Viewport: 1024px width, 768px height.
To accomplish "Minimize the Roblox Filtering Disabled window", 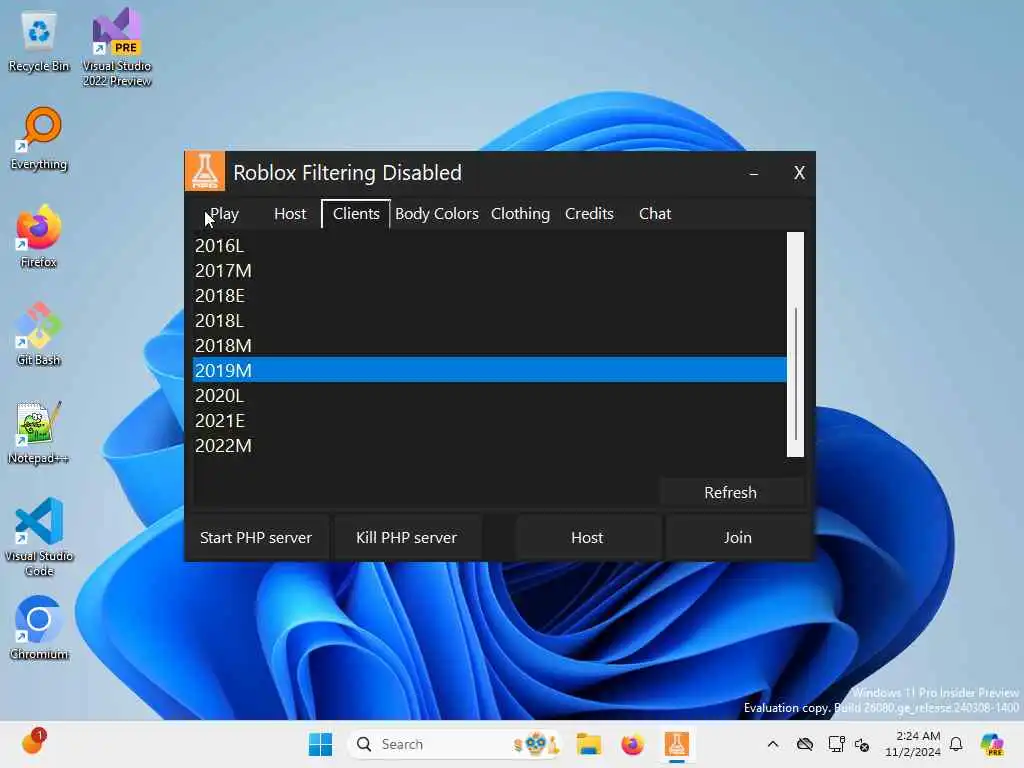I will 754,173.
